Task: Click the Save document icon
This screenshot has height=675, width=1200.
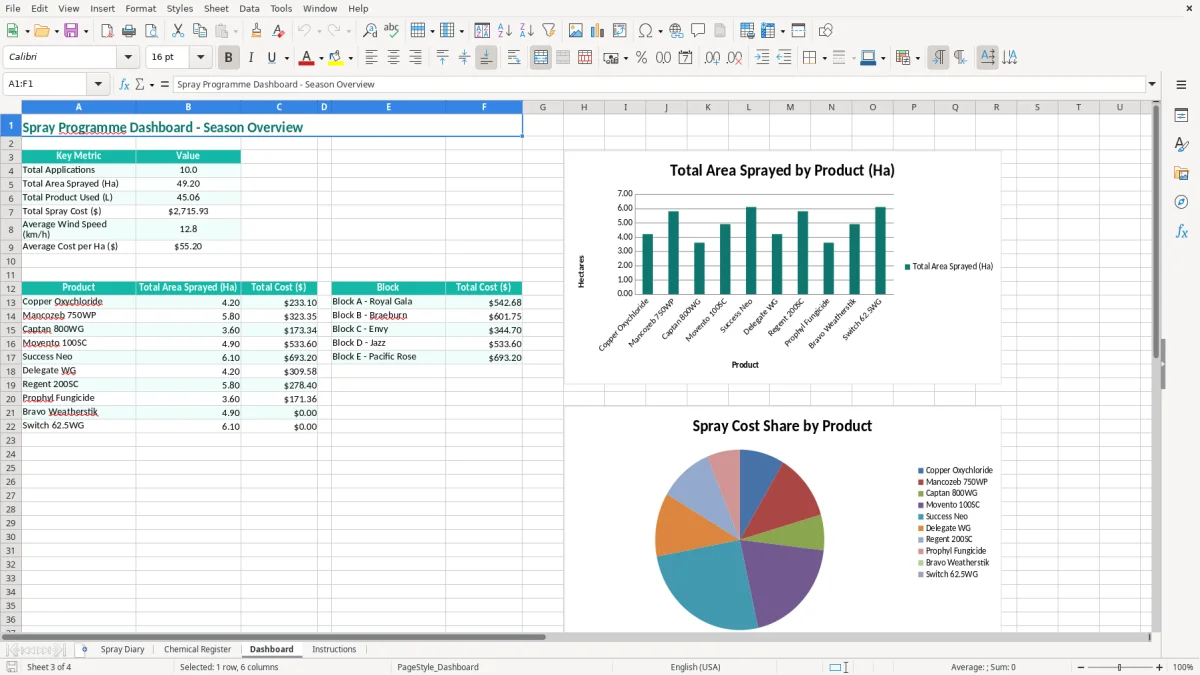Action: coord(71,31)
